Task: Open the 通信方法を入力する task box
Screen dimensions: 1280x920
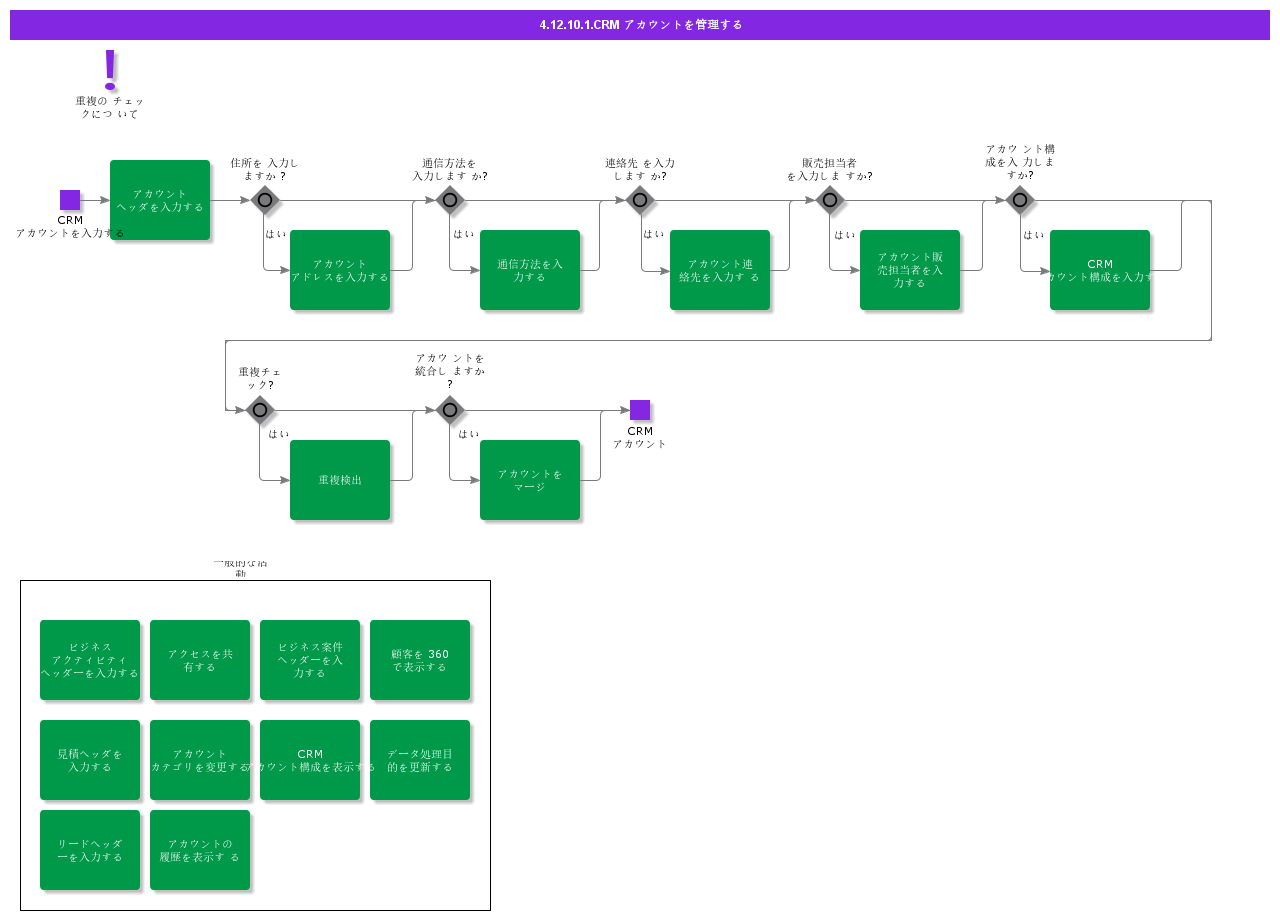Action: (x=530, y=270)
